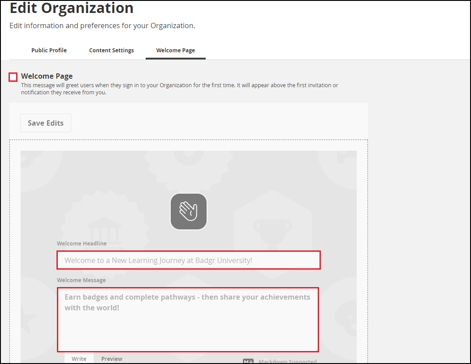The image size is (471, 364).
Task: Enable the Welcome Page checkbox
Action: [x=13, y=77]
